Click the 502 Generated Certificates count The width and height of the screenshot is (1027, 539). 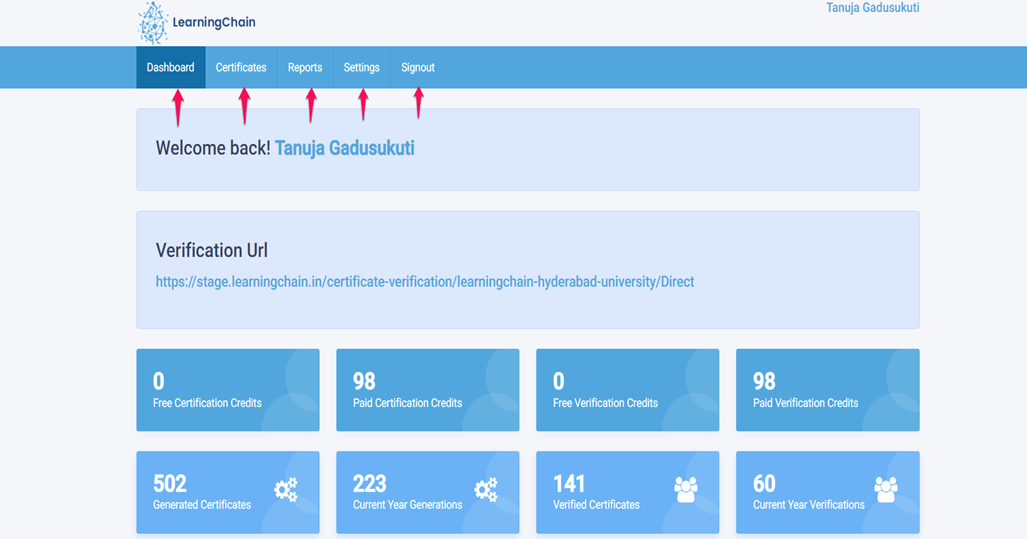point(170,484)
